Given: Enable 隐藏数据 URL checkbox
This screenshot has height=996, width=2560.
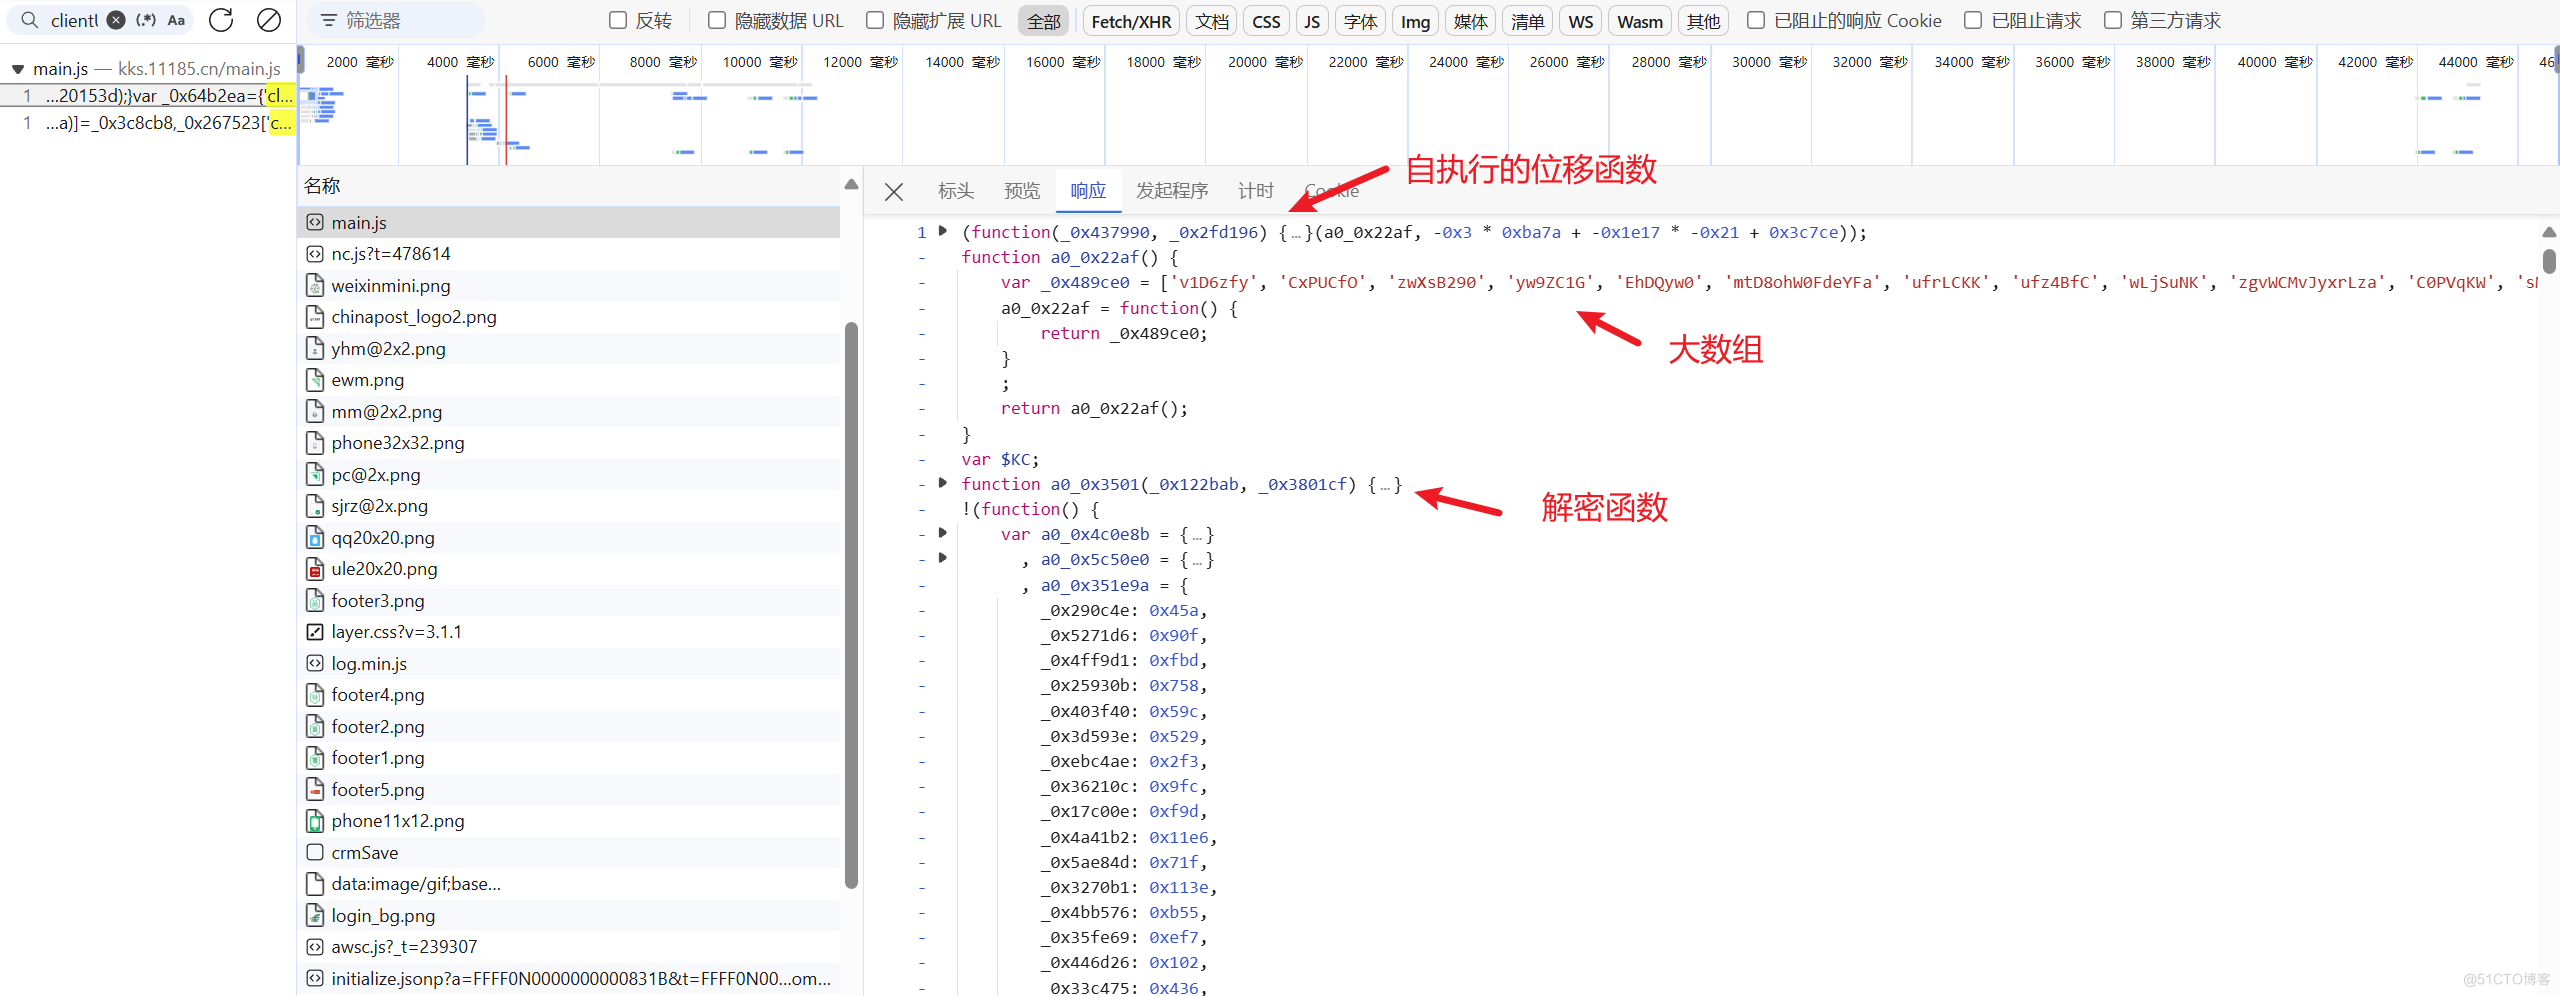Looking at the screenshot, I should click(717, 20).
